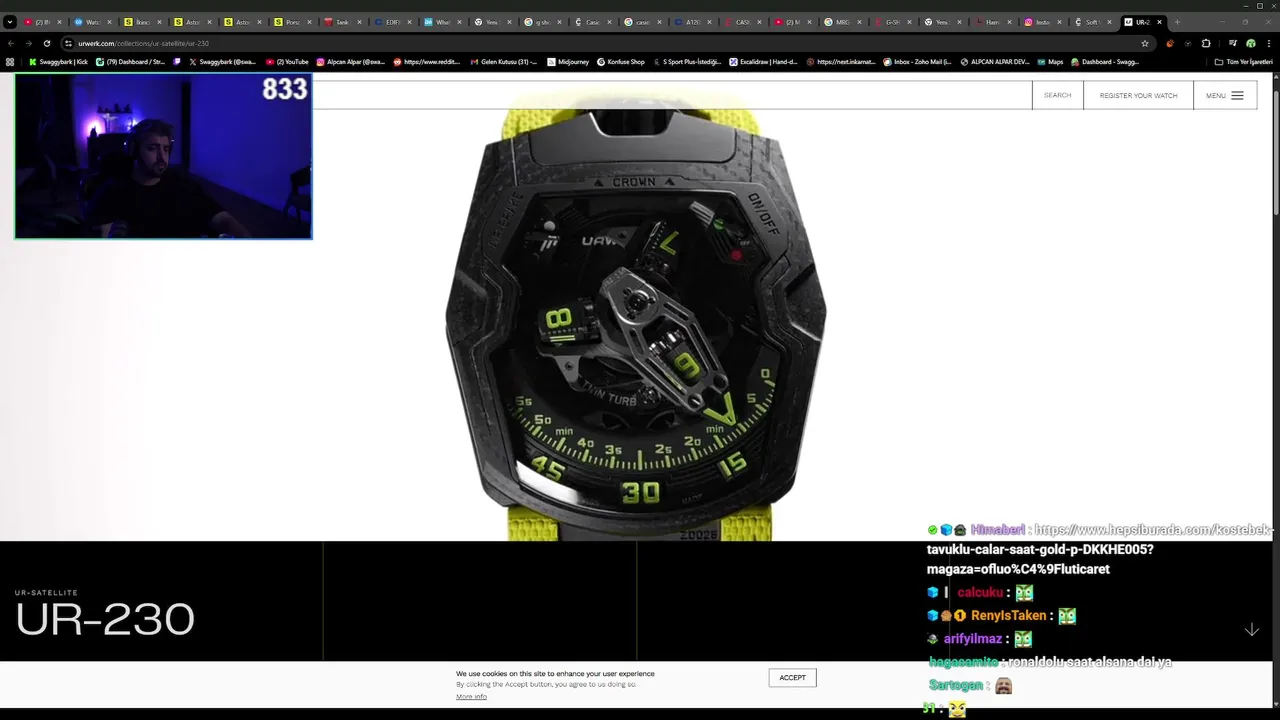
Task: Open the Maps bookmark
Action: click(1050, 62)
